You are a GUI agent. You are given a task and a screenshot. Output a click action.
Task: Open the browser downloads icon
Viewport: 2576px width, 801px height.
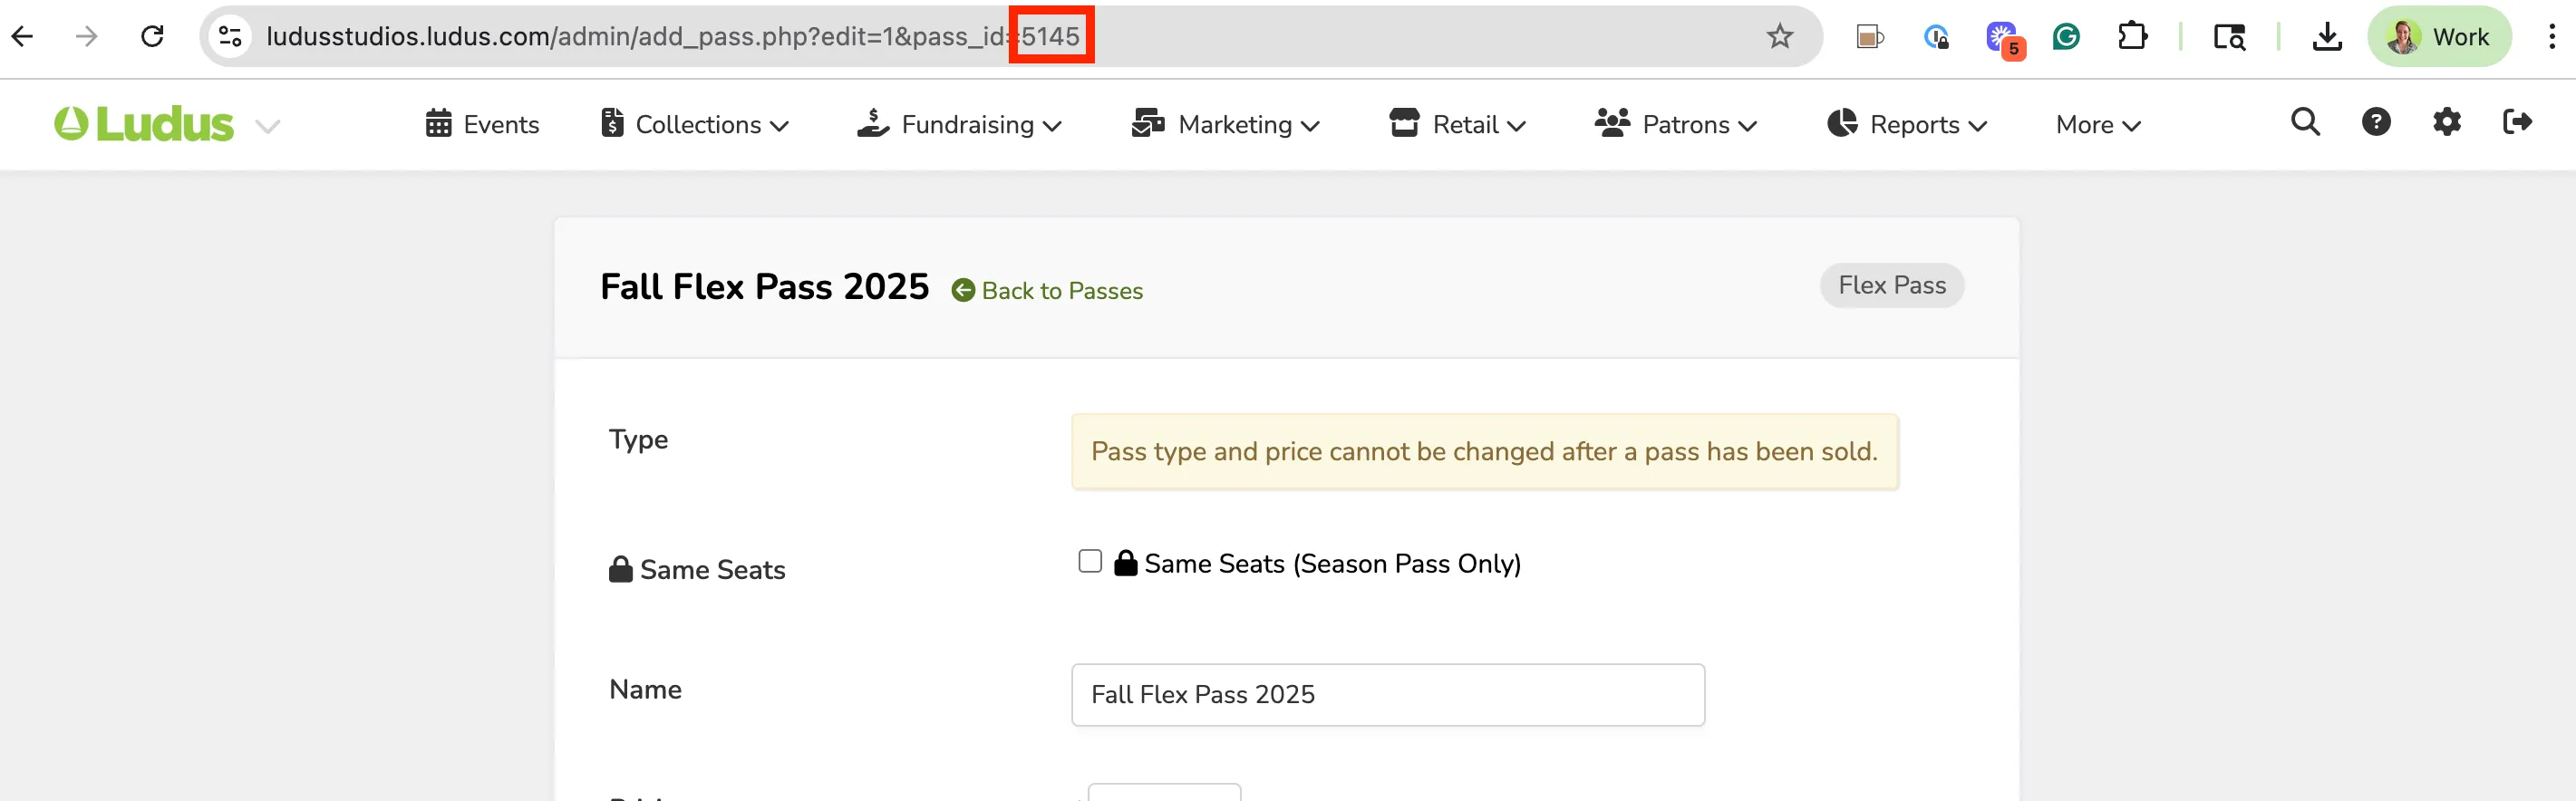pos(2327,37)
